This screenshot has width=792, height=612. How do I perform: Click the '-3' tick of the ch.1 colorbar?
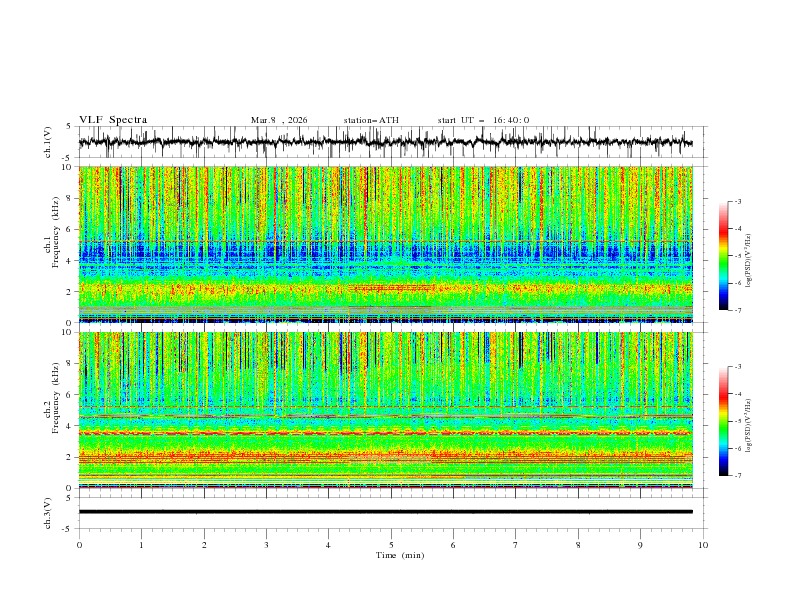(x=737, y=201)
